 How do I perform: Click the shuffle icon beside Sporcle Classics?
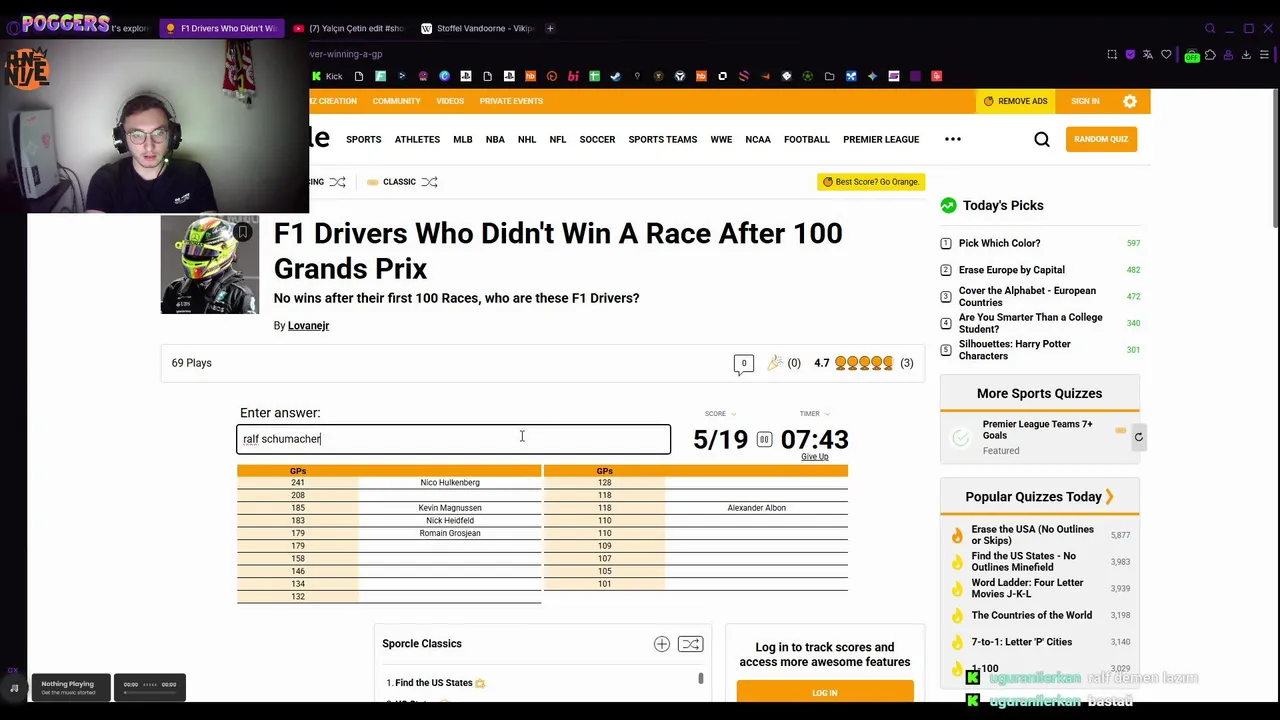[x=690, y=644]
